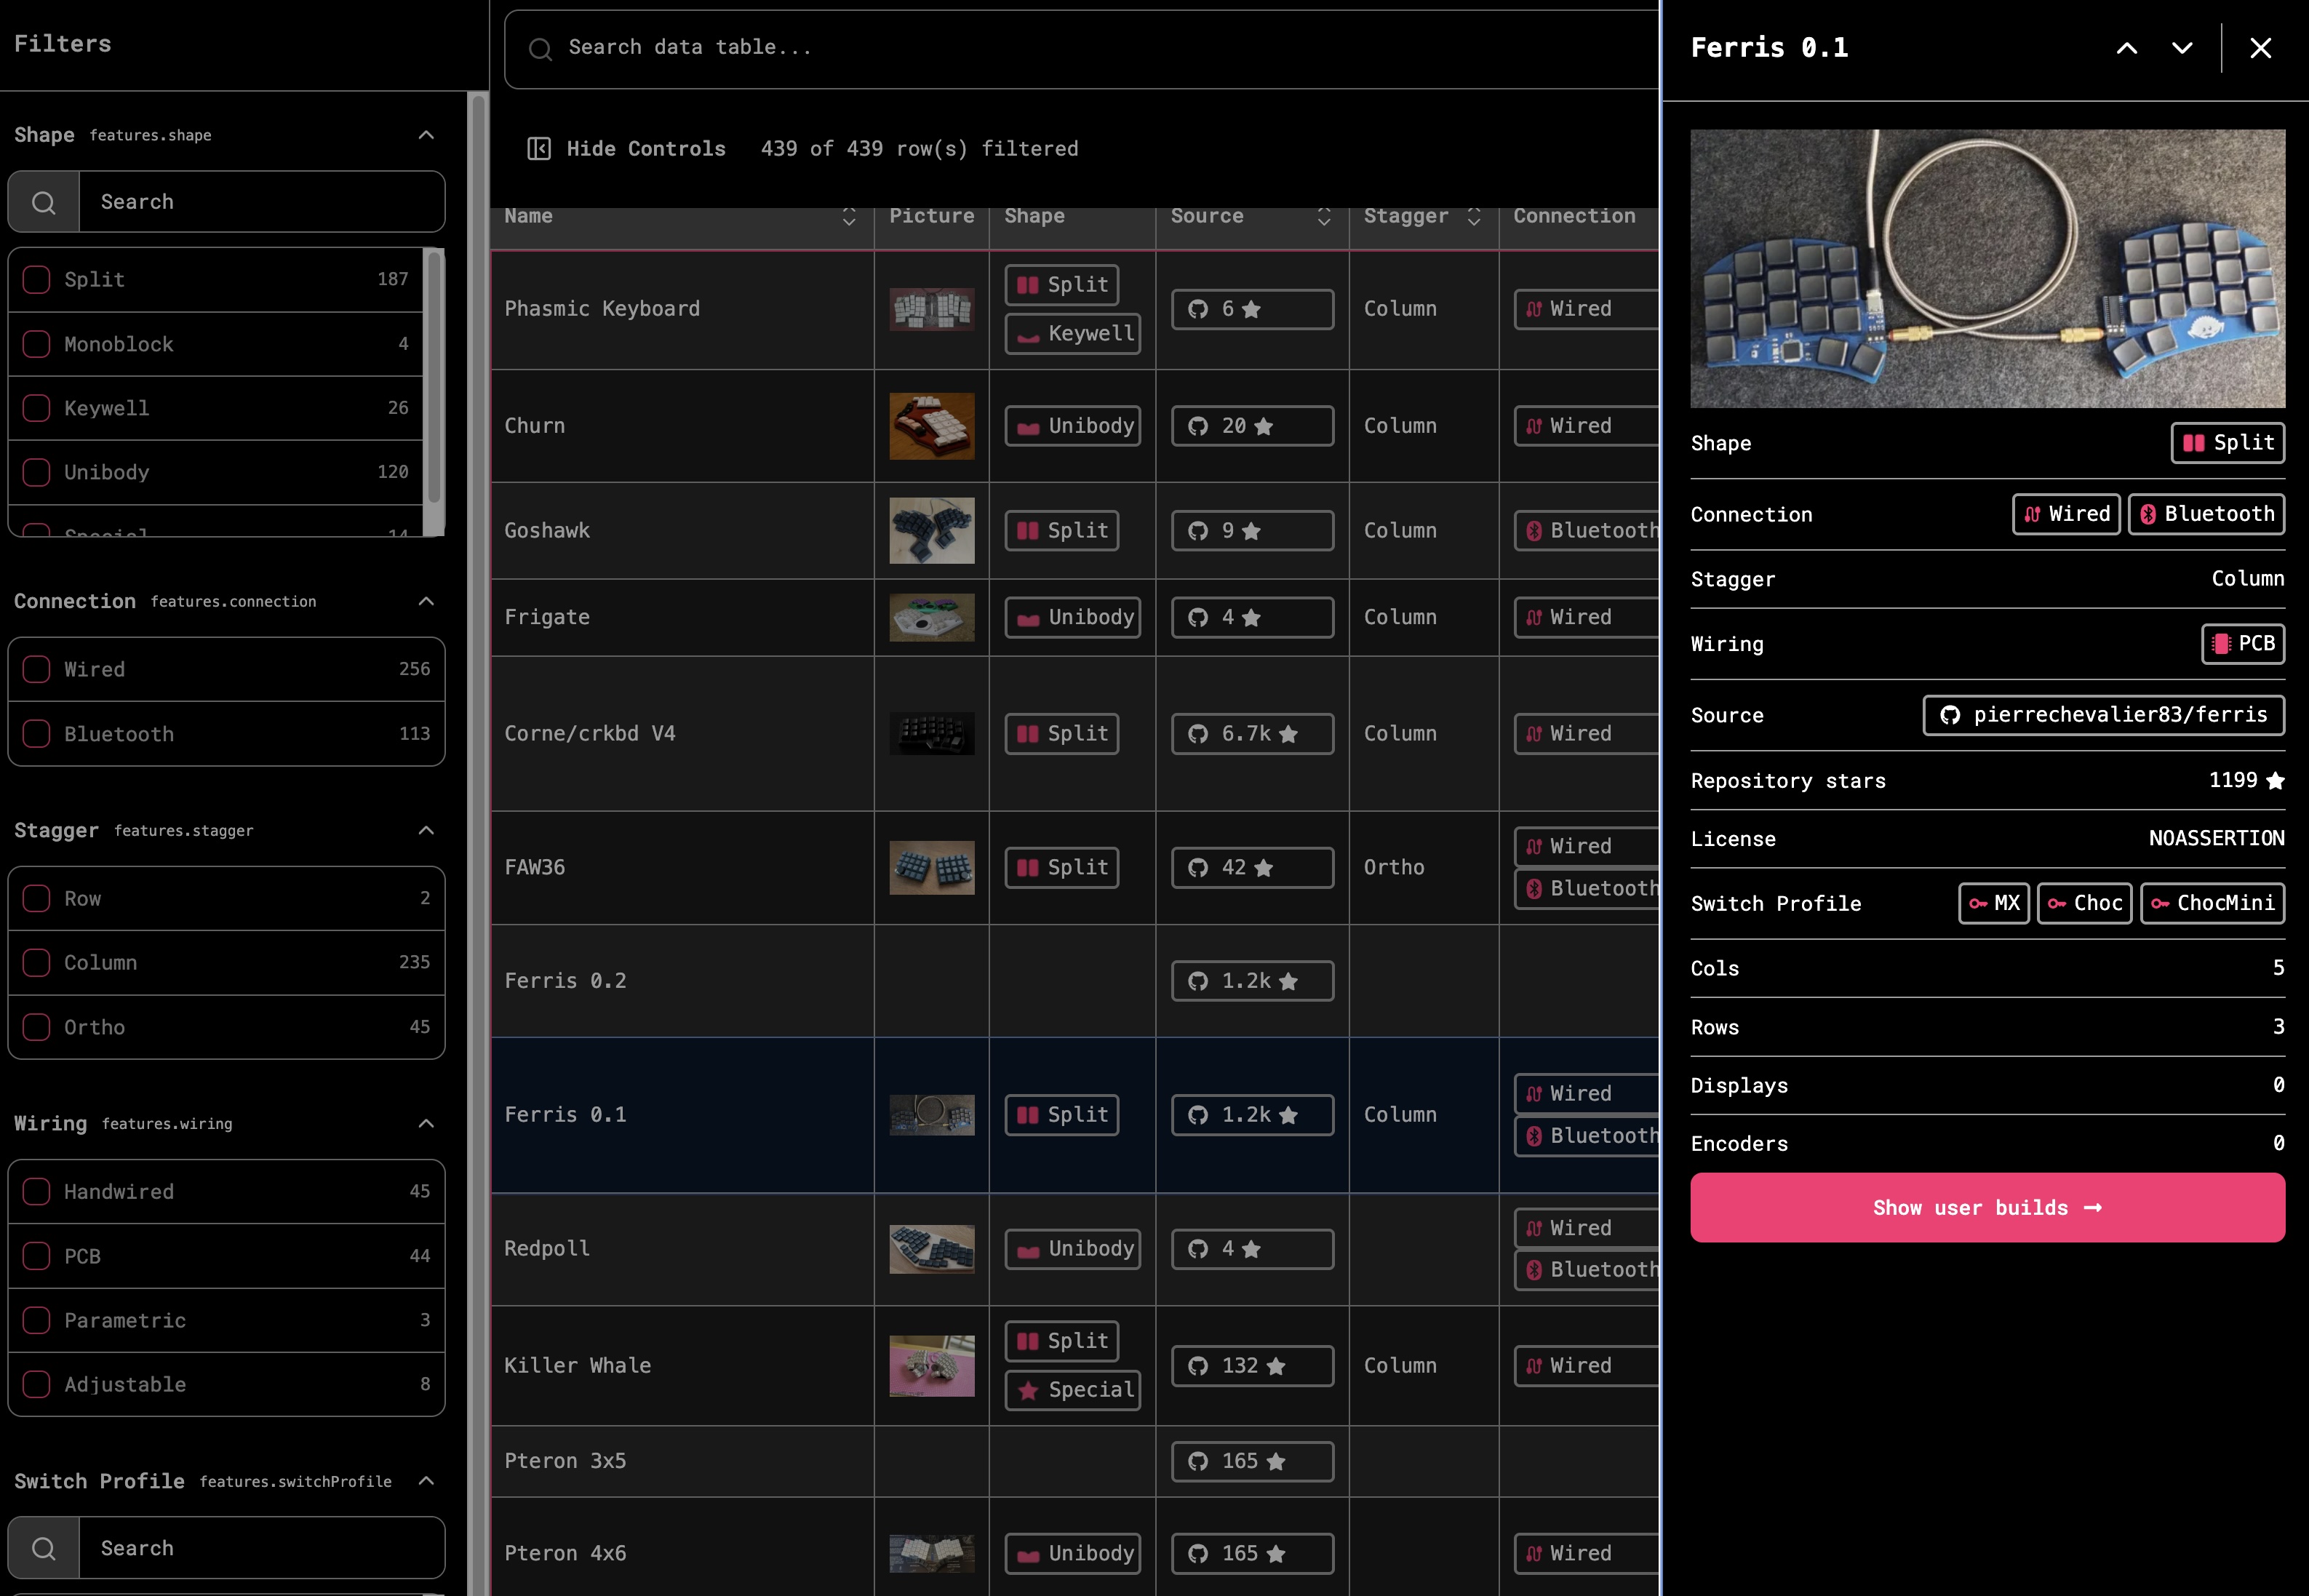Check the Parametric wiring filter
Screen dimensions: 2309x1596
(37, 1320)
